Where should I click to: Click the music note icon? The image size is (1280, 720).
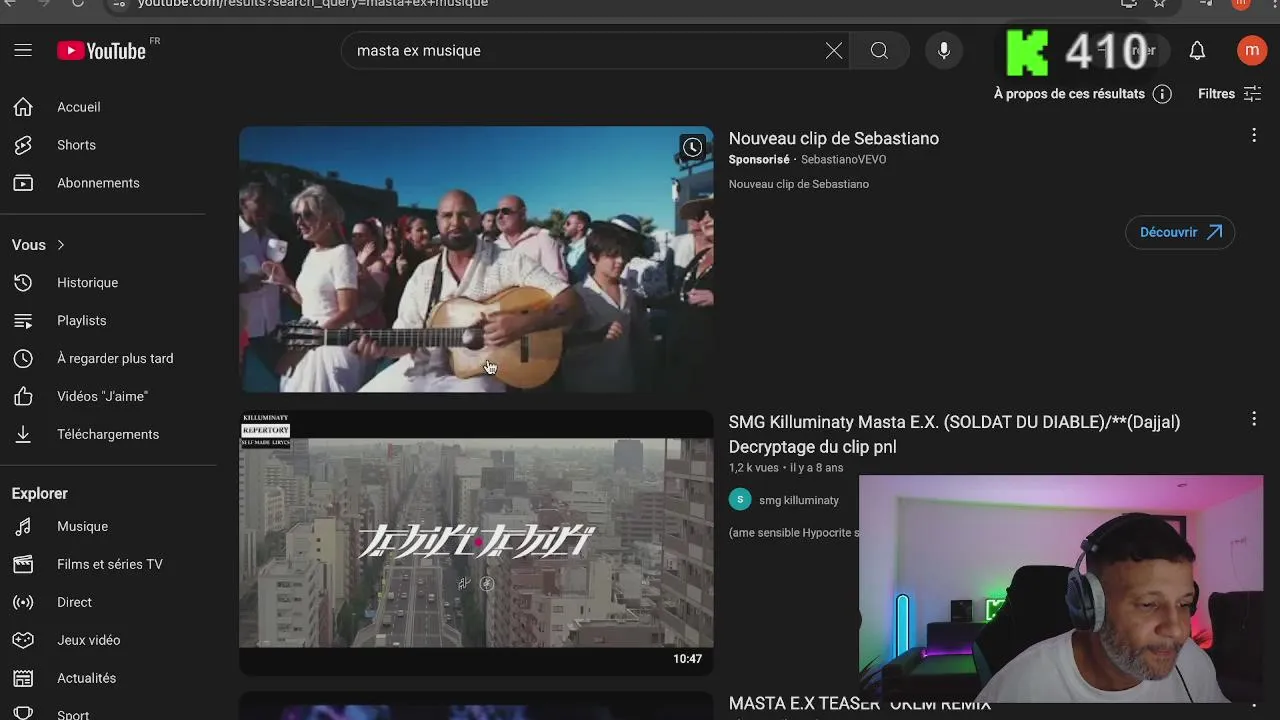[x=23, y=527]
